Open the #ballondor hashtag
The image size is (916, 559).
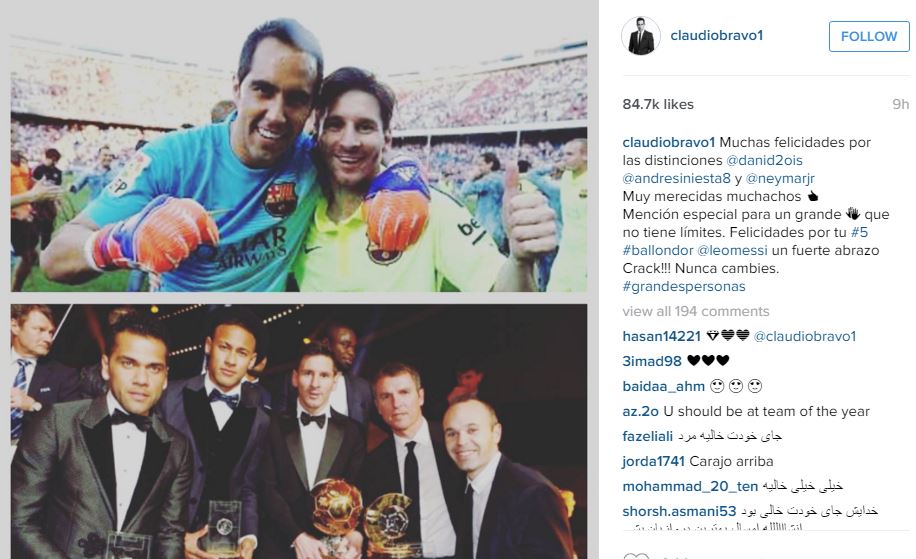pos(658,251)
